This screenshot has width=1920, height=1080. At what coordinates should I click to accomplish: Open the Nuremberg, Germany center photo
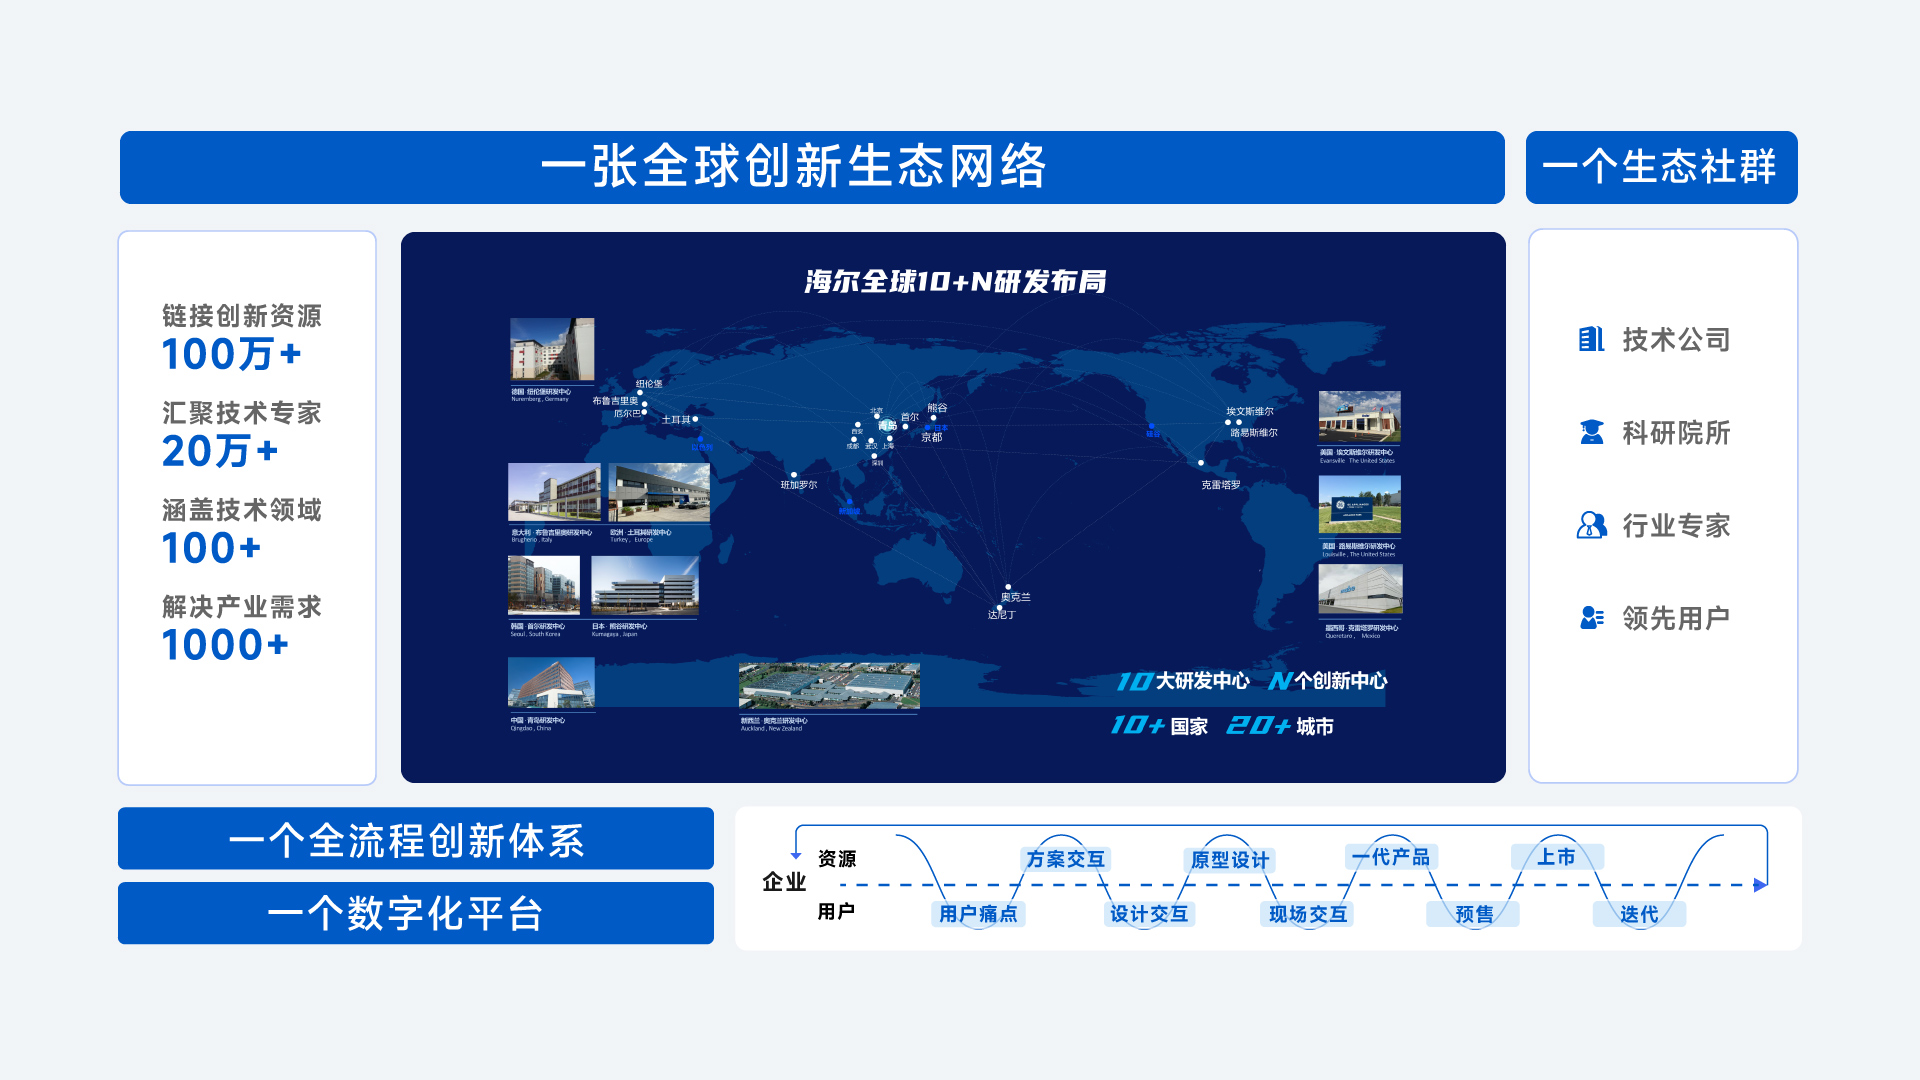point(552,349)
